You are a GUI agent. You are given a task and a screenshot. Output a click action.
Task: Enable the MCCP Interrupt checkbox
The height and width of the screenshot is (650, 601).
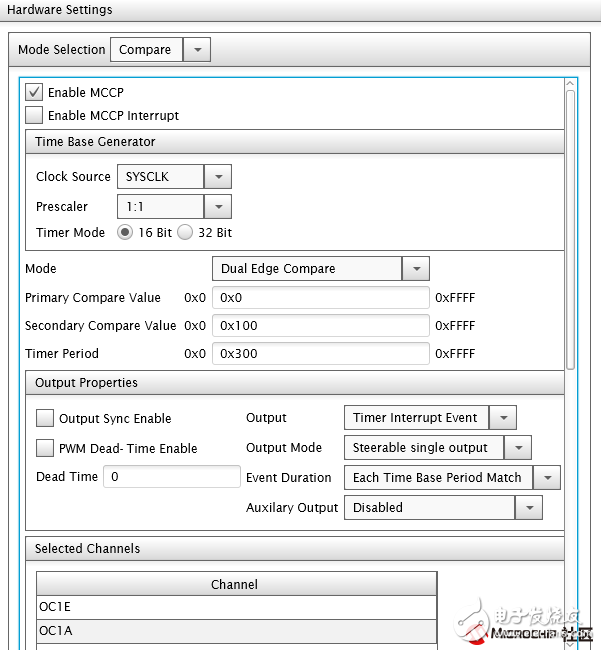point(34,115)
